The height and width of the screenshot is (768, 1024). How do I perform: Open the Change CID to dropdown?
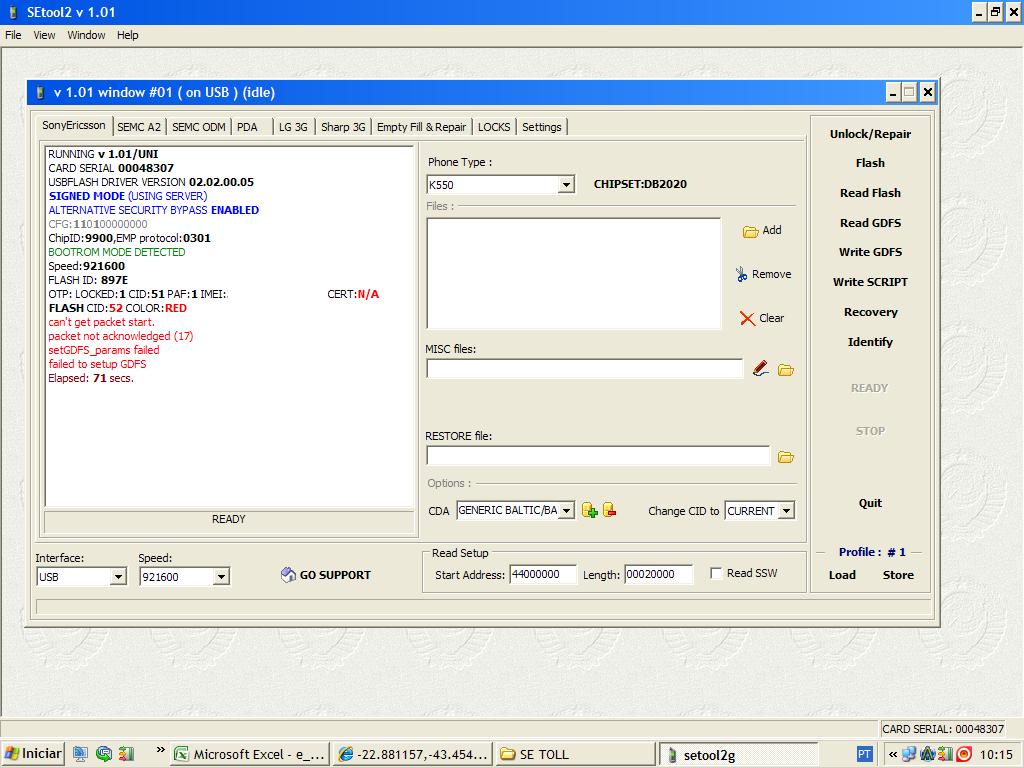click(x=786, y=511)
